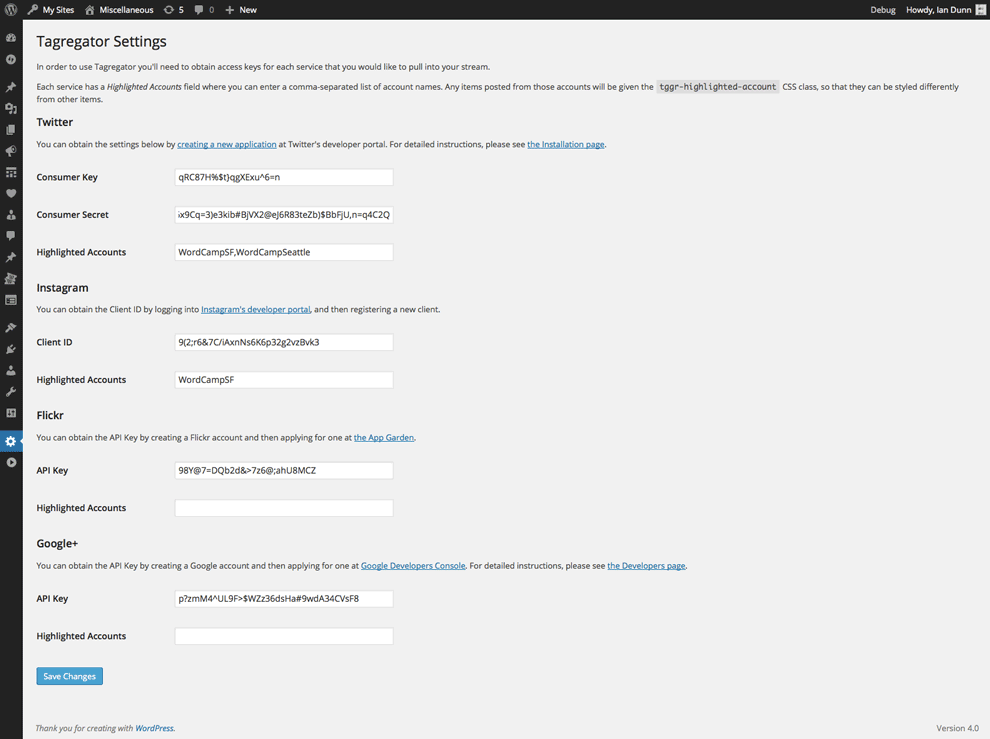This screenshot has width=990, height=739.
Task: Select the sliders icon above the gear
Action: click(11, 413)
